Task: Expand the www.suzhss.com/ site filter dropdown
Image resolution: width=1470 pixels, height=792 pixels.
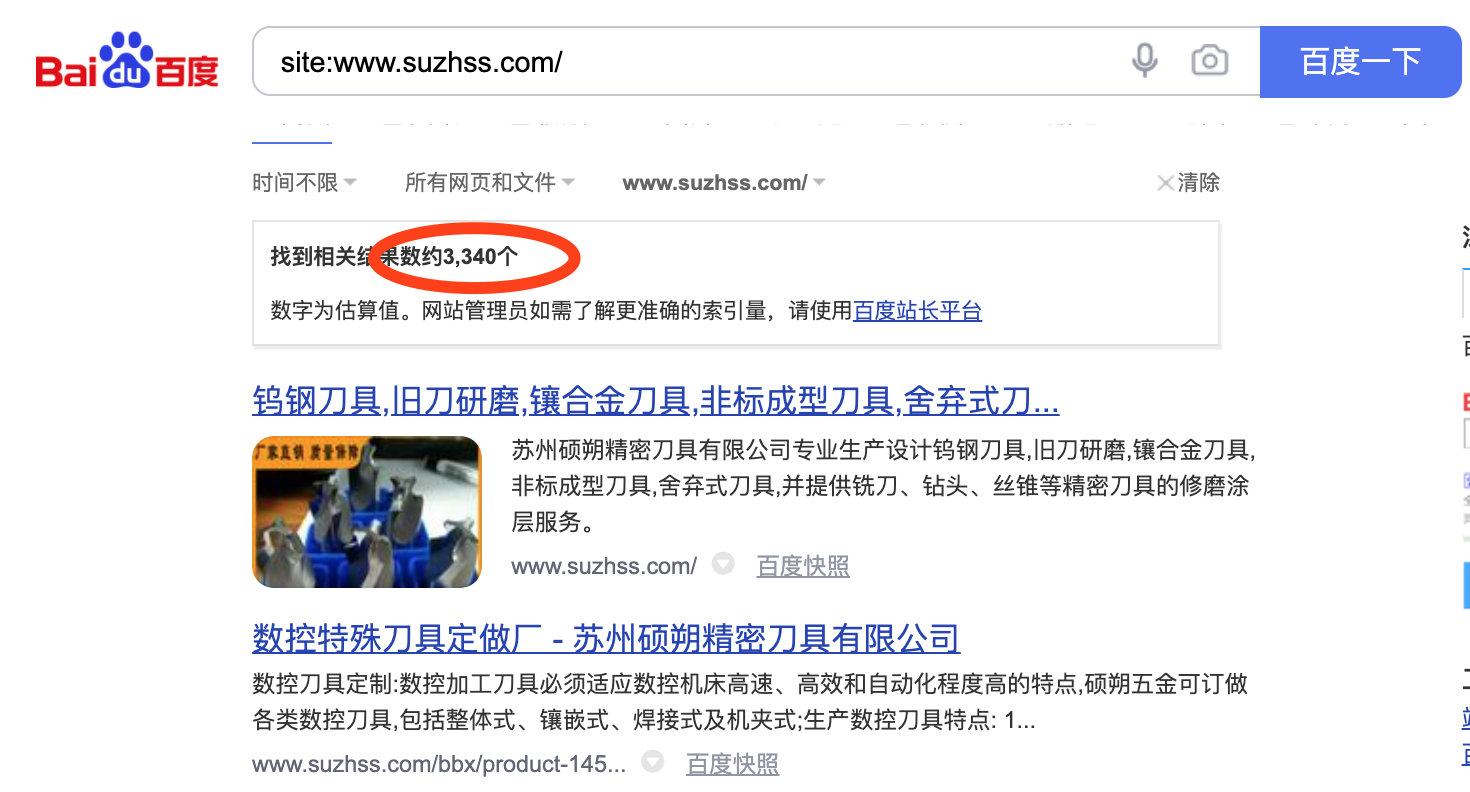Action: (x=723, y=183)
